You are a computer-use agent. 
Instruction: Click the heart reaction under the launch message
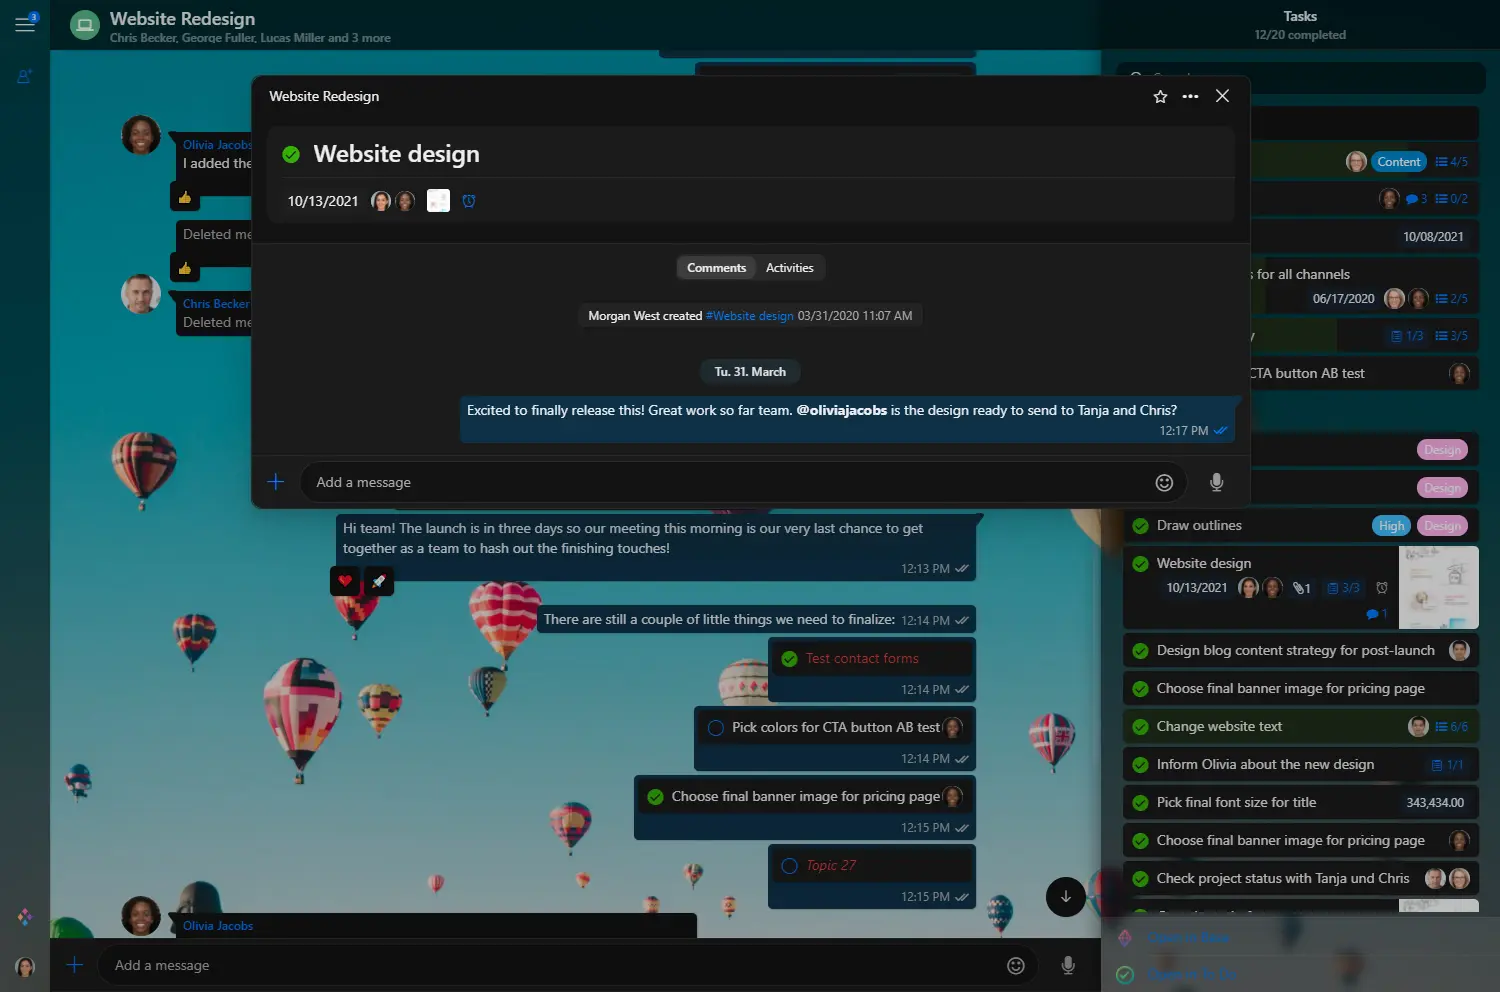[345, 581]
